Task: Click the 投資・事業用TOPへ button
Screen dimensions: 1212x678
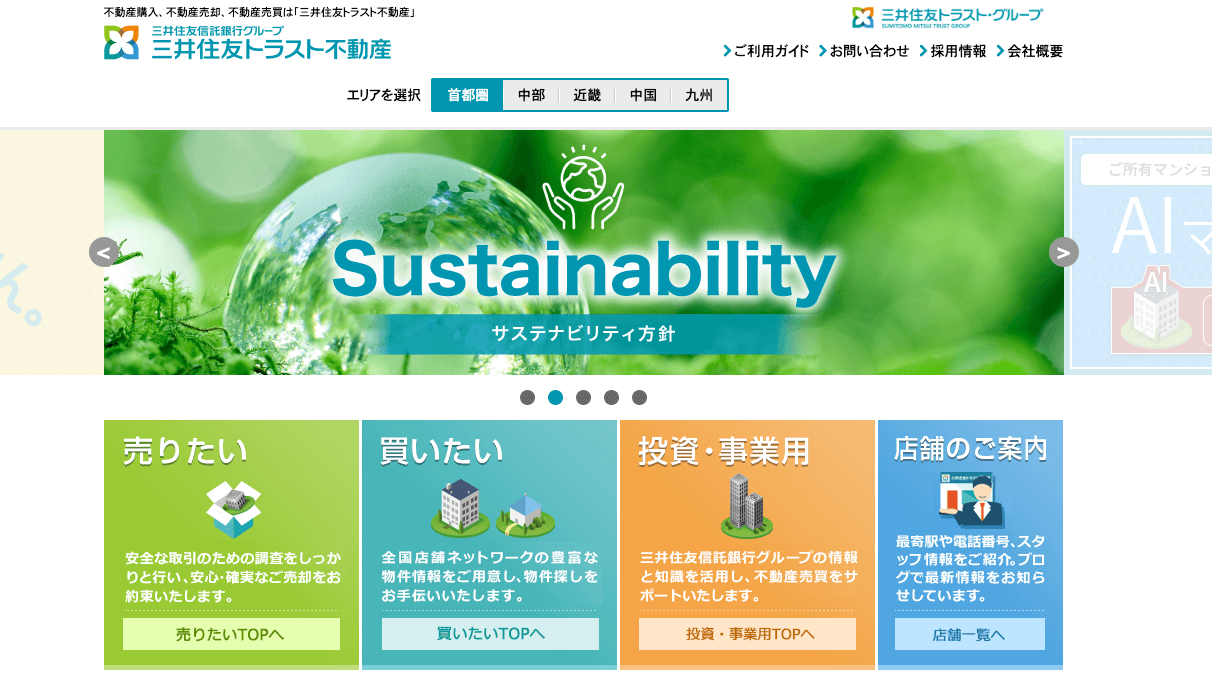Action: click(747, 634)
